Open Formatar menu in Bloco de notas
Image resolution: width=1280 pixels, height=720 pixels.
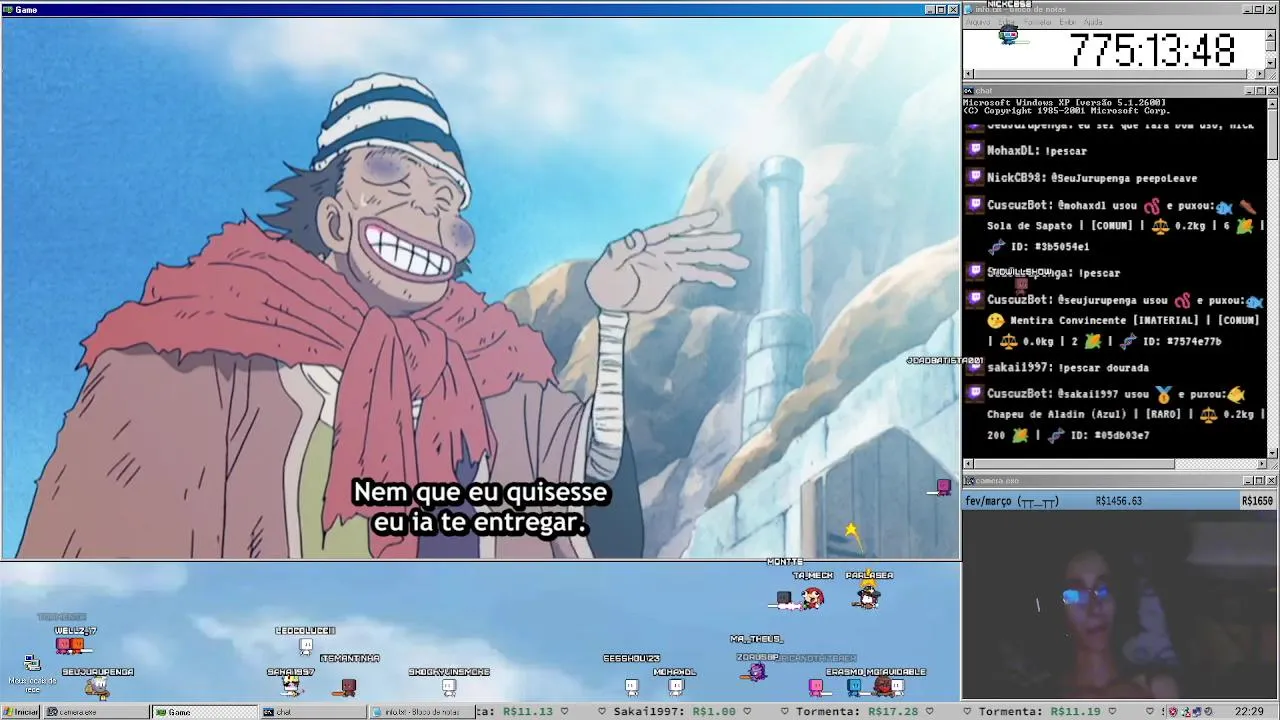click(x=1037, y=22)
